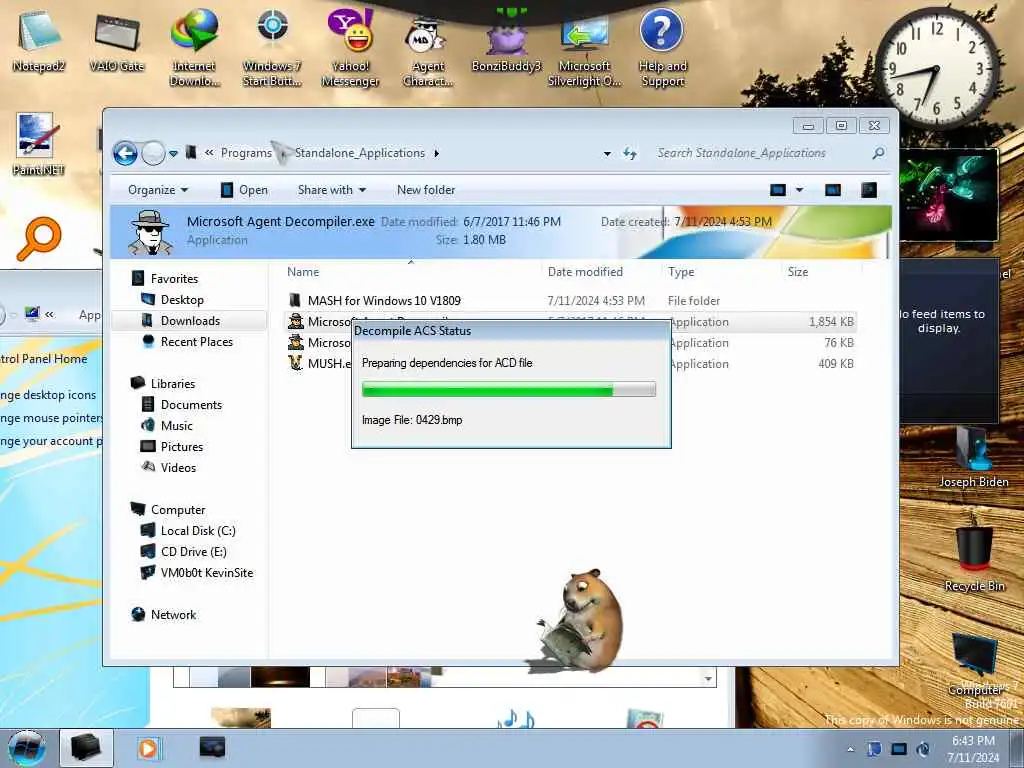Open the theme list dropdown arrow in Personalization window
The width and height of the screenshot is (1024, 768).
[x=708, y=679]
